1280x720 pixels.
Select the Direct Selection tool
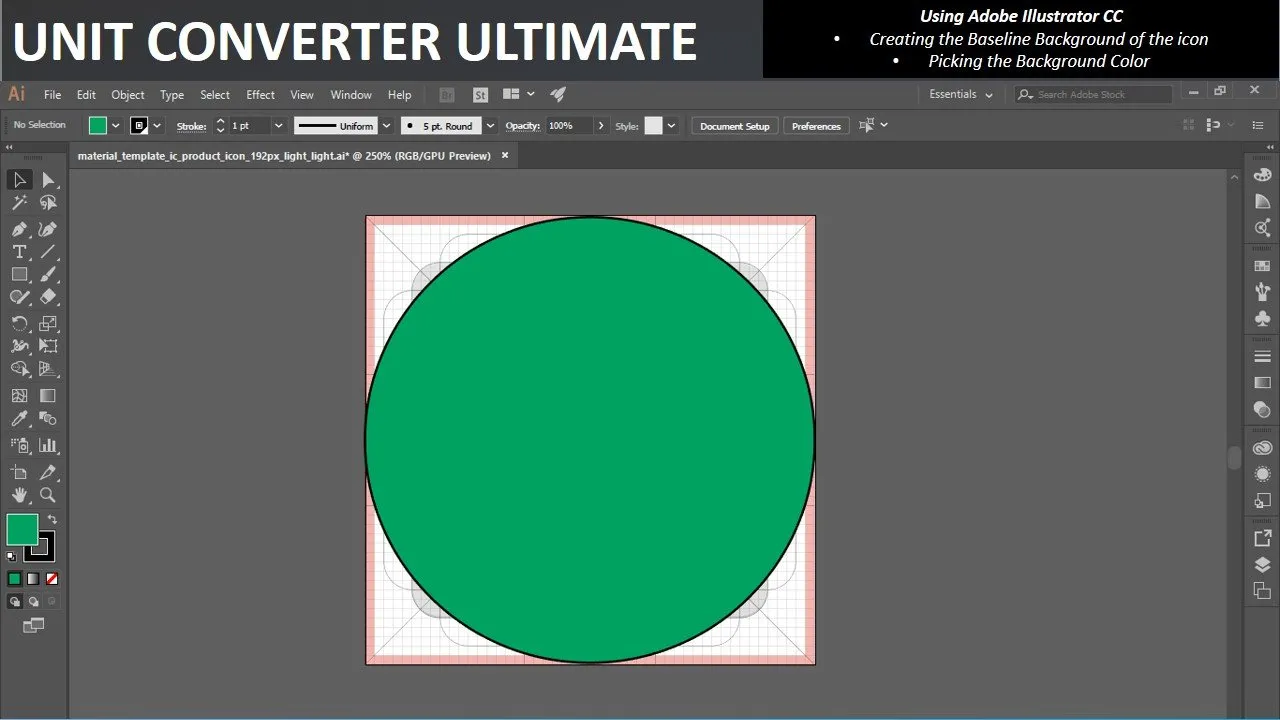tap(47, 180)
